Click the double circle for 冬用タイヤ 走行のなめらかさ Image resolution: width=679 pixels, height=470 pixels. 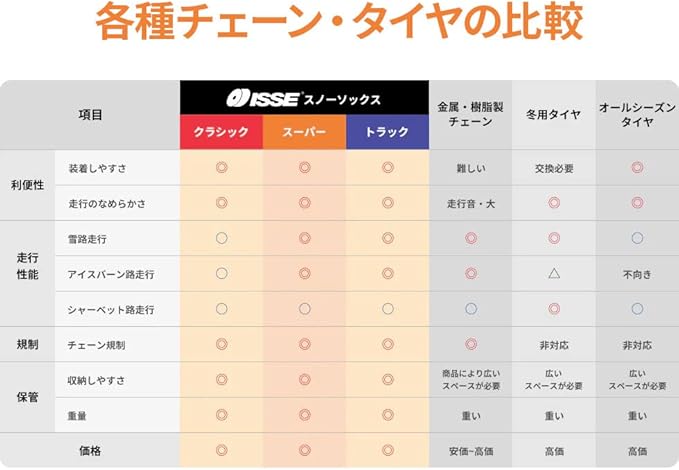(x=554, y=203)
